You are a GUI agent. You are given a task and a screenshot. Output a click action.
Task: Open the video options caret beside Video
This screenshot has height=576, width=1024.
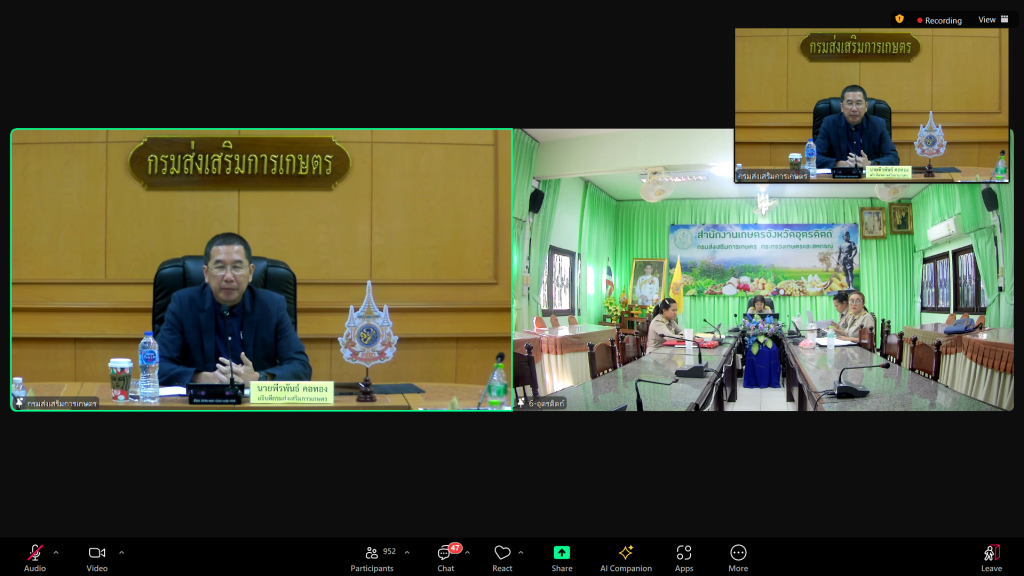tap(121, 552)
